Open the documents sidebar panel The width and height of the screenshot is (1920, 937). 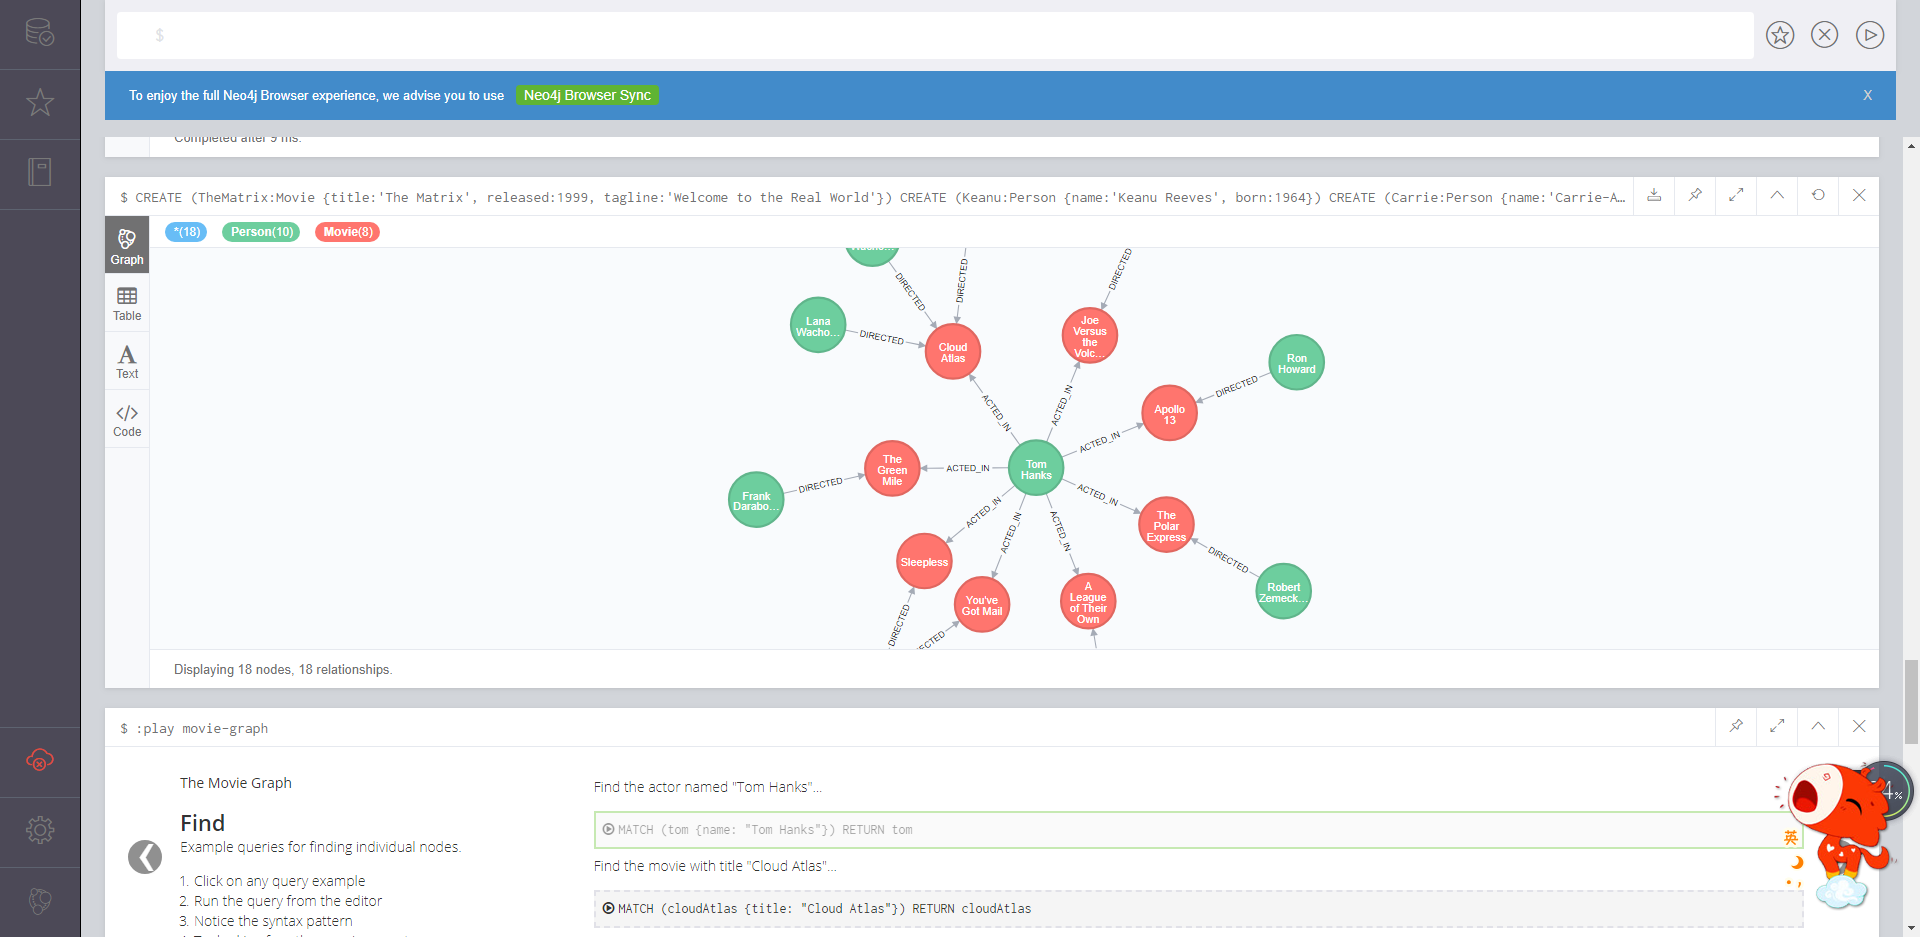coord(40,173)
